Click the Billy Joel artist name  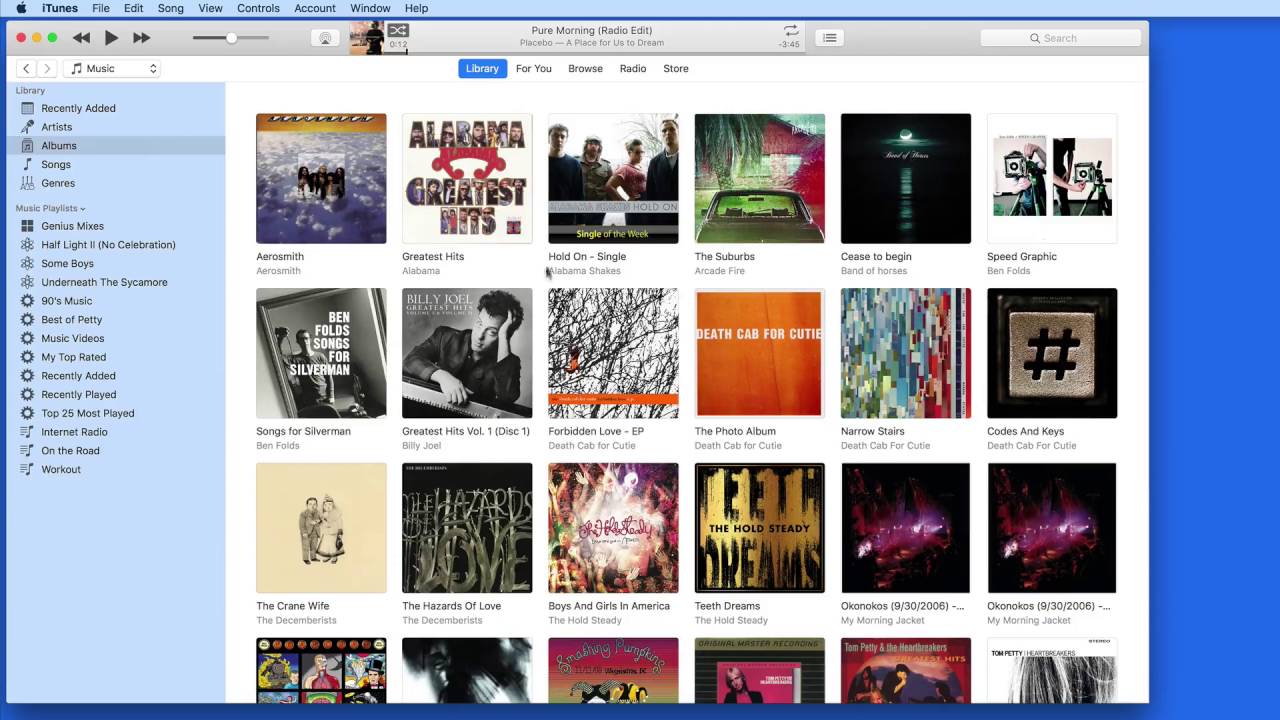tap(421, 446)
